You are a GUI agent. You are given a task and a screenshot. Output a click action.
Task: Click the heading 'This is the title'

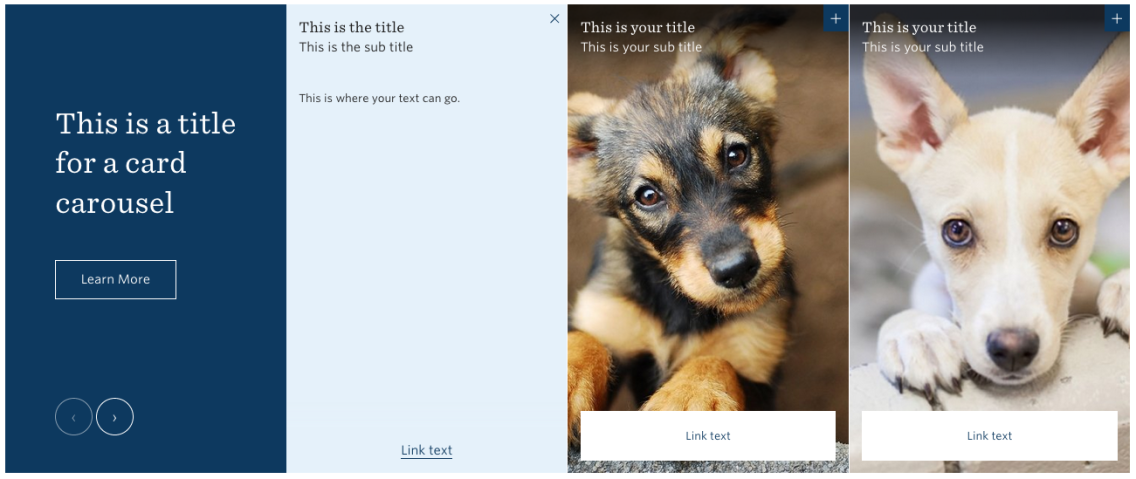click(352, 27)
